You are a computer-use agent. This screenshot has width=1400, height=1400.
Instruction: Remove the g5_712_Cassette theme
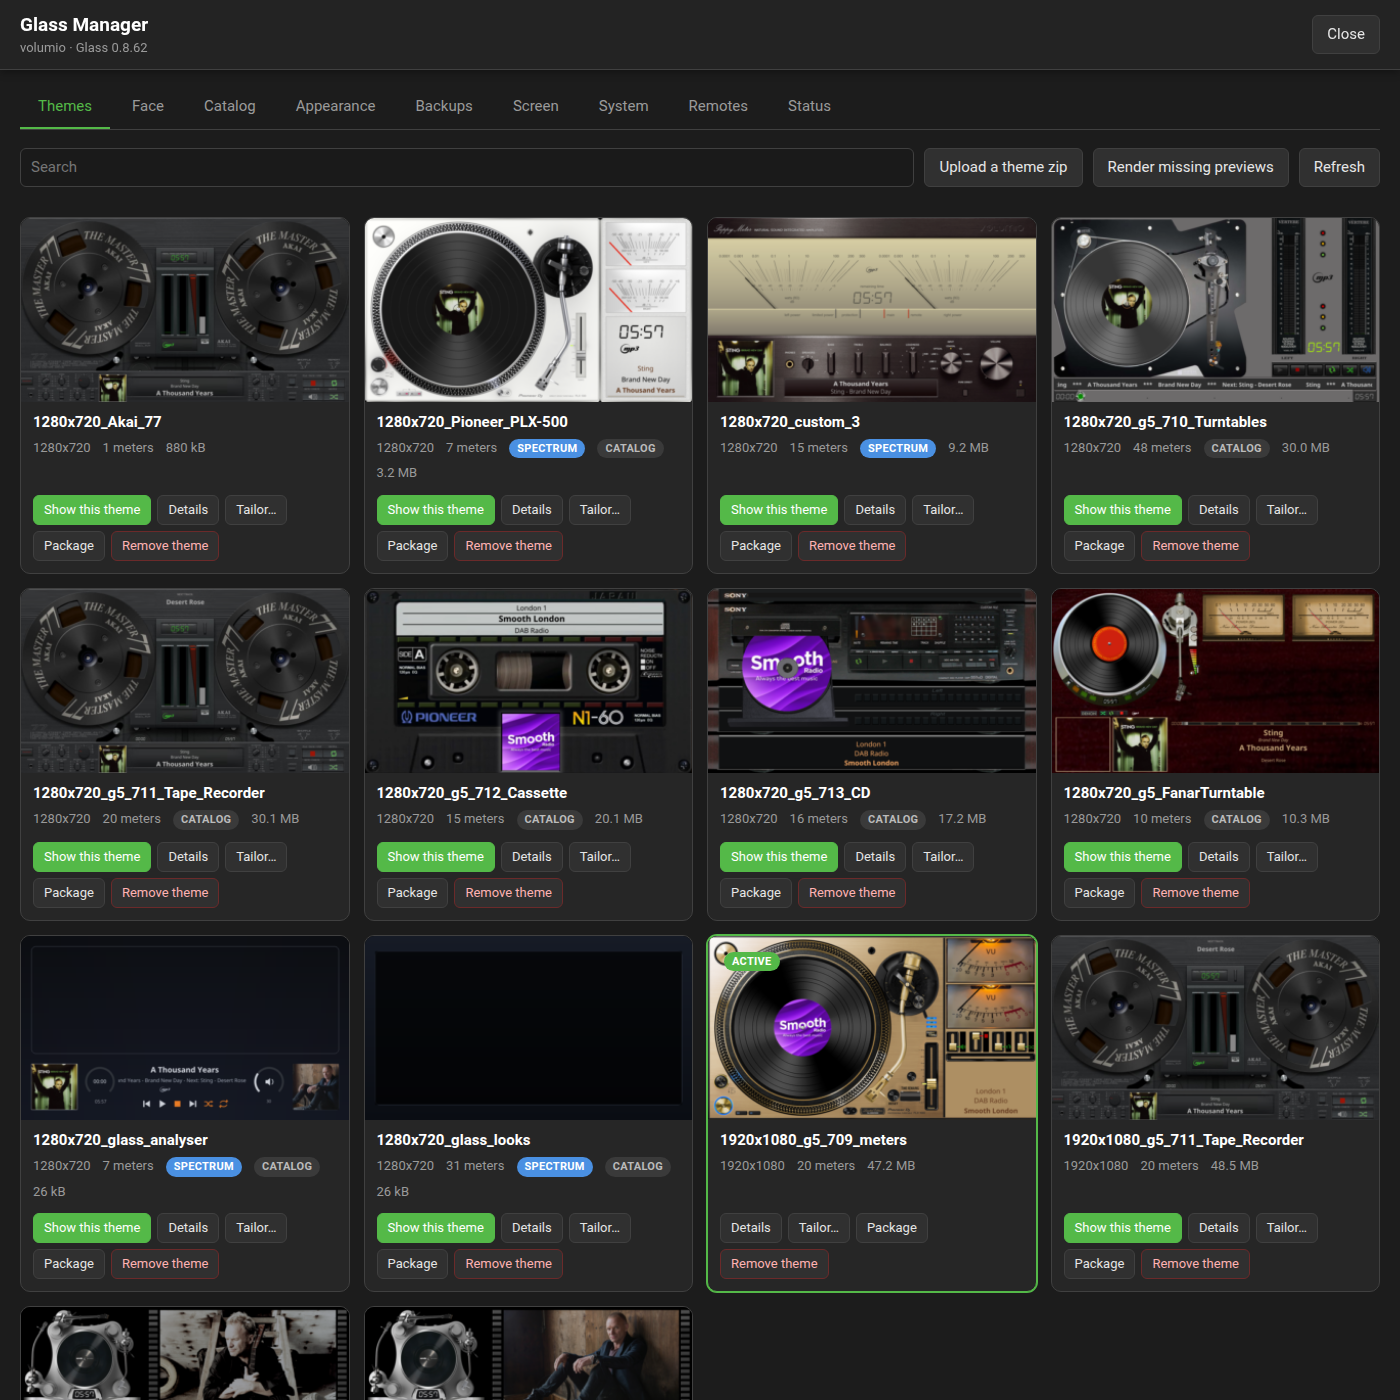(508, 893)
